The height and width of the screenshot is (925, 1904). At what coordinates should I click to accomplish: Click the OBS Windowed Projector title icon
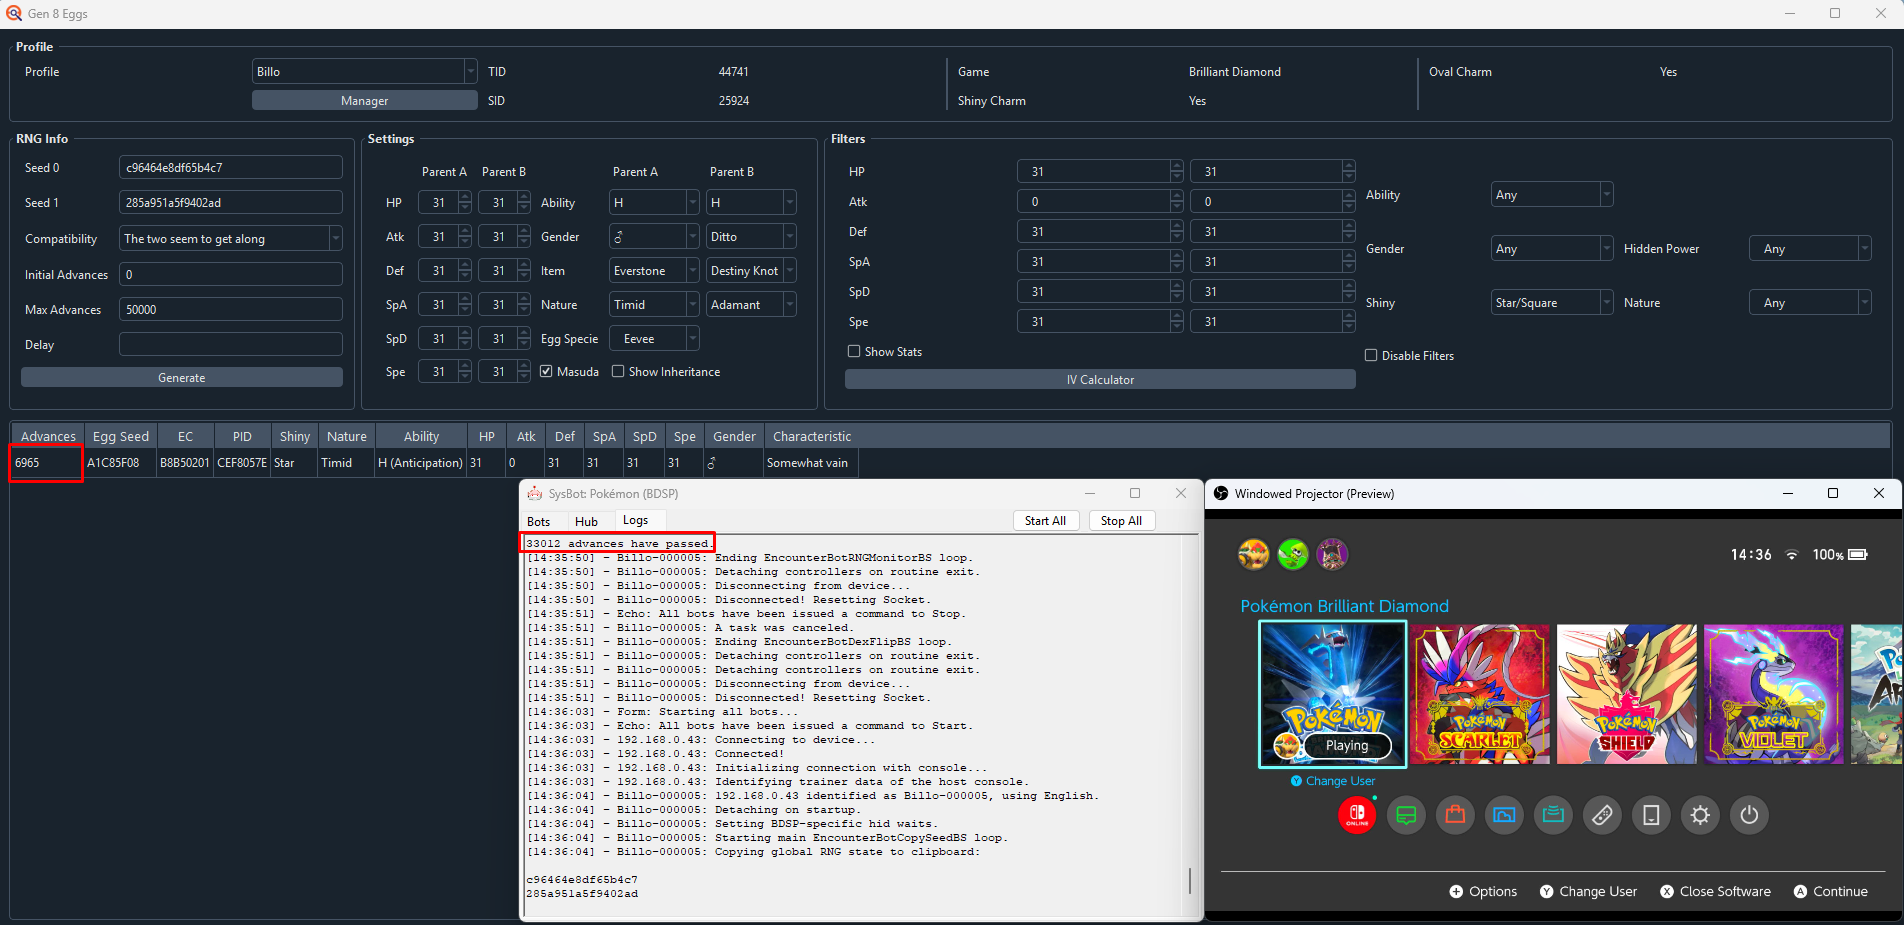(1221, 493)
